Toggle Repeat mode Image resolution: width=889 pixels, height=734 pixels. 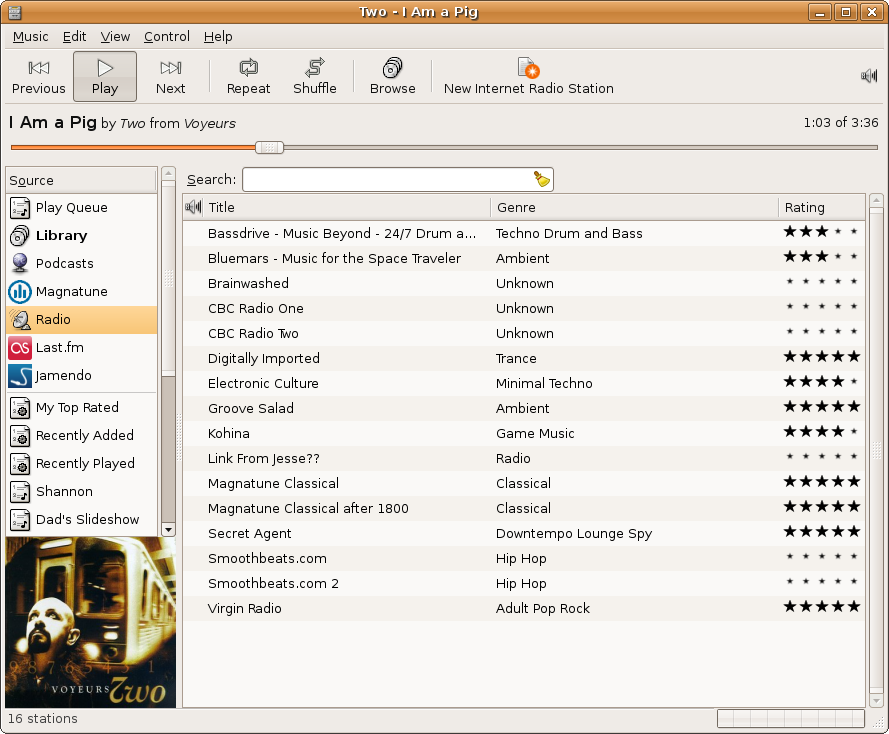248,77
